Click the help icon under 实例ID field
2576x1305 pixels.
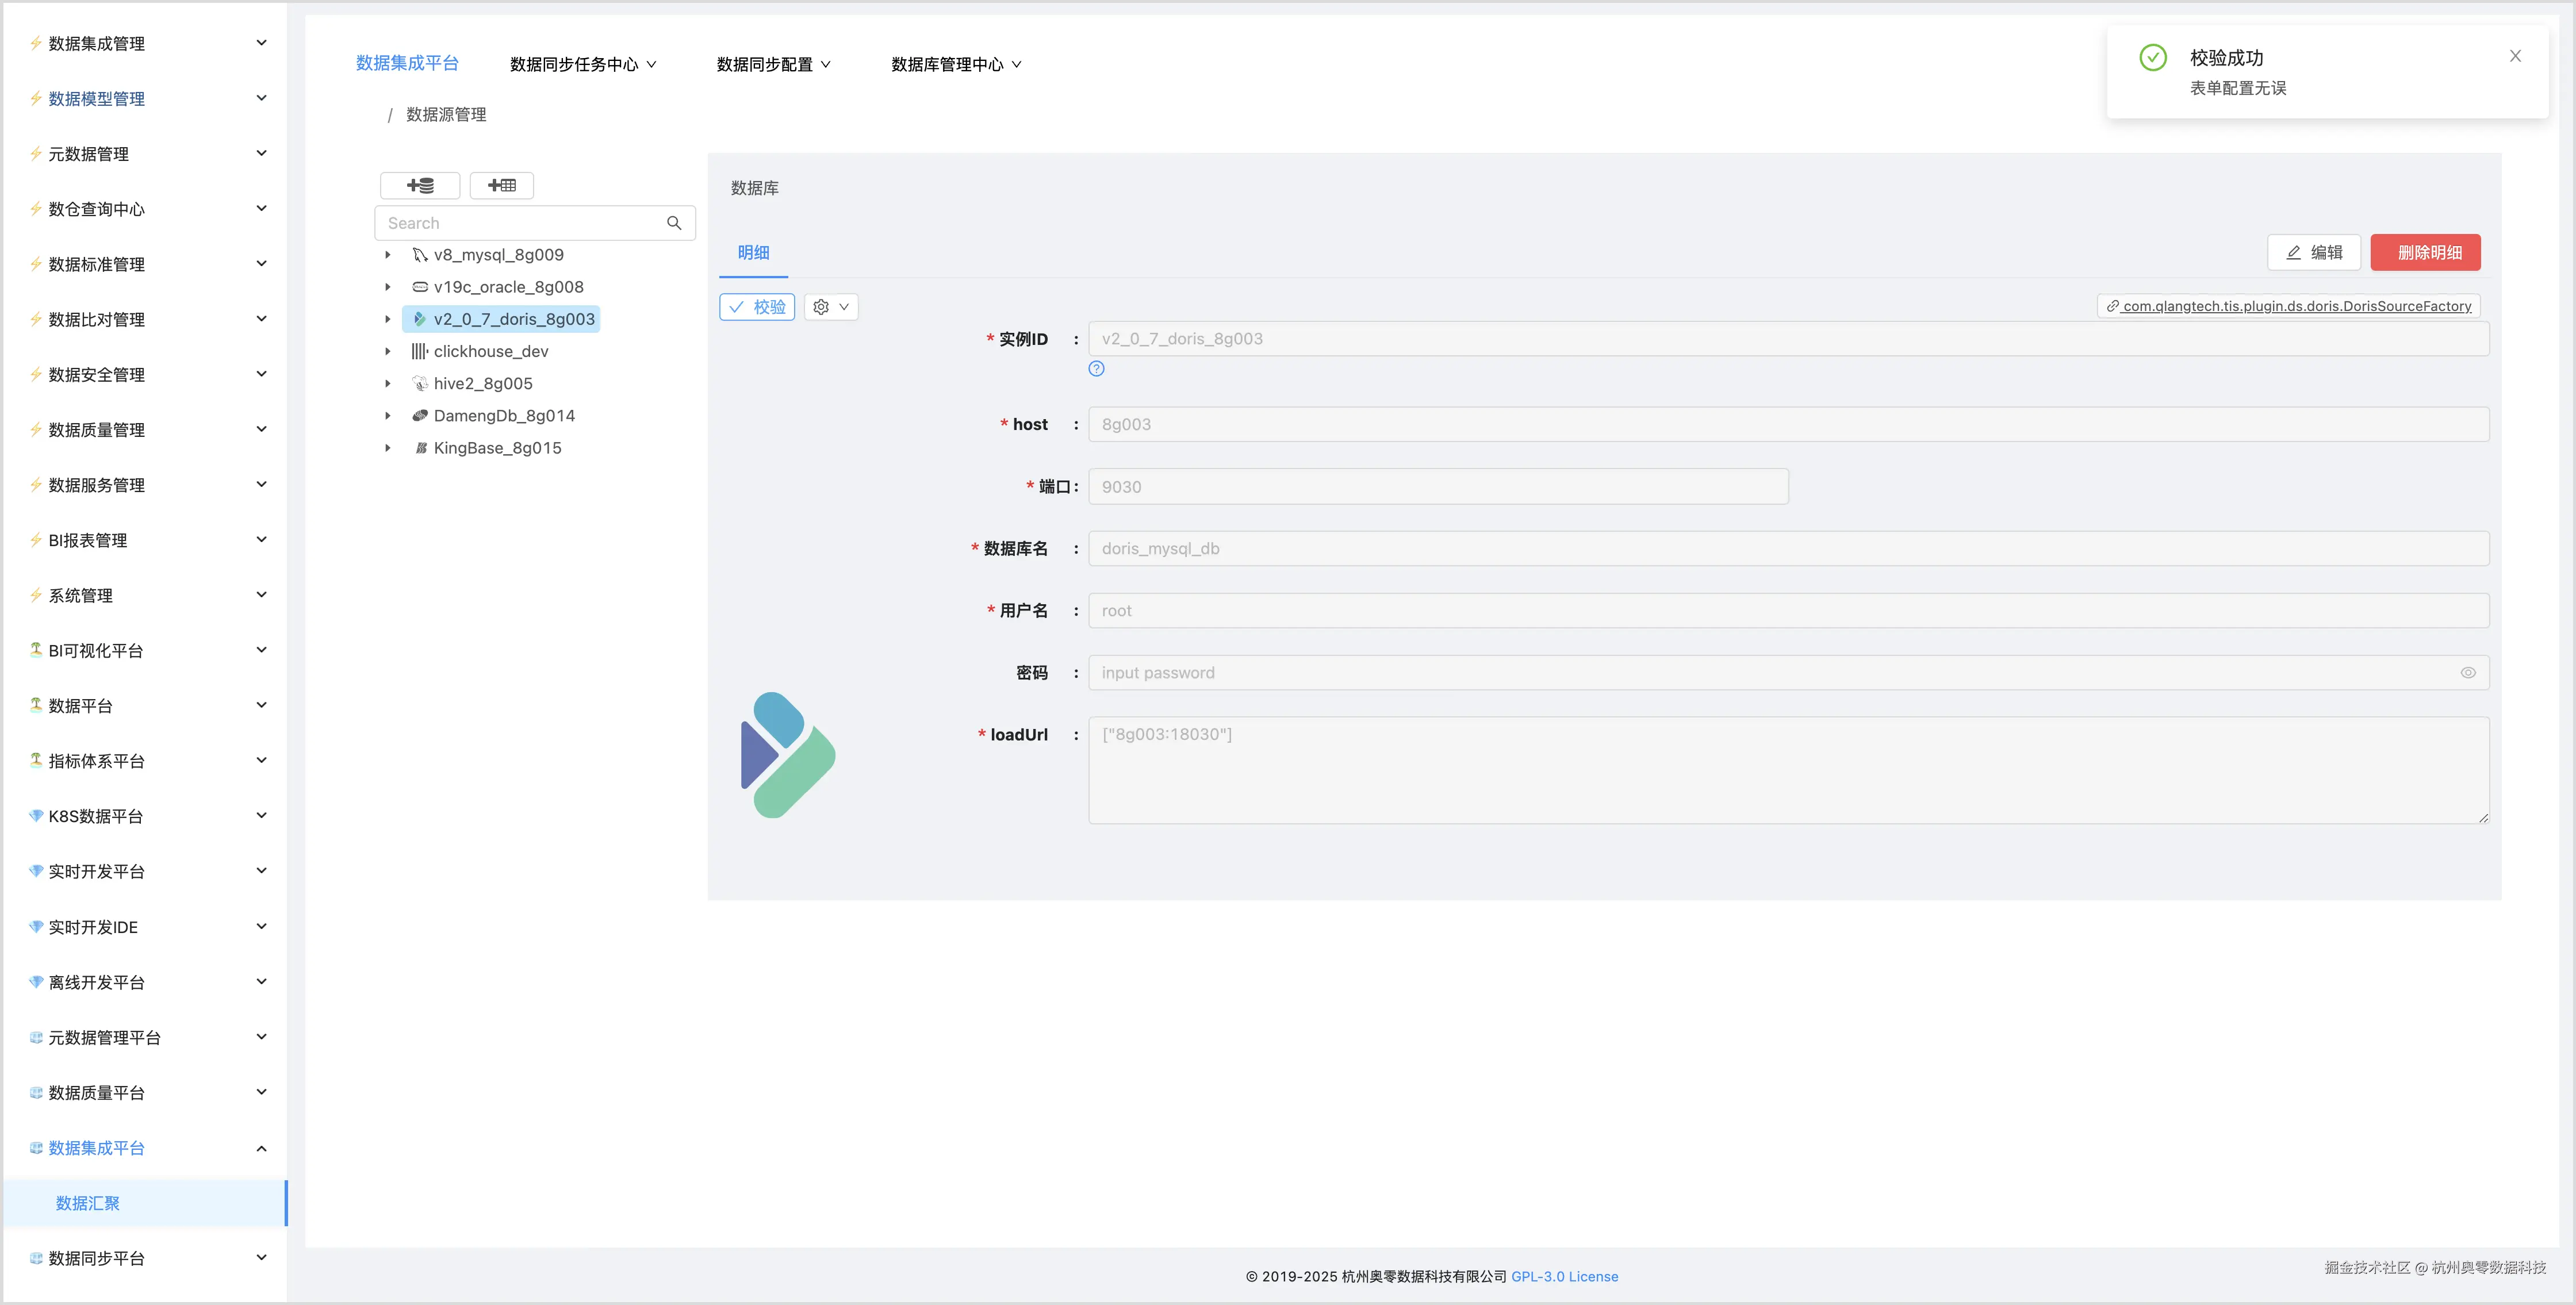click(1096, 369)
